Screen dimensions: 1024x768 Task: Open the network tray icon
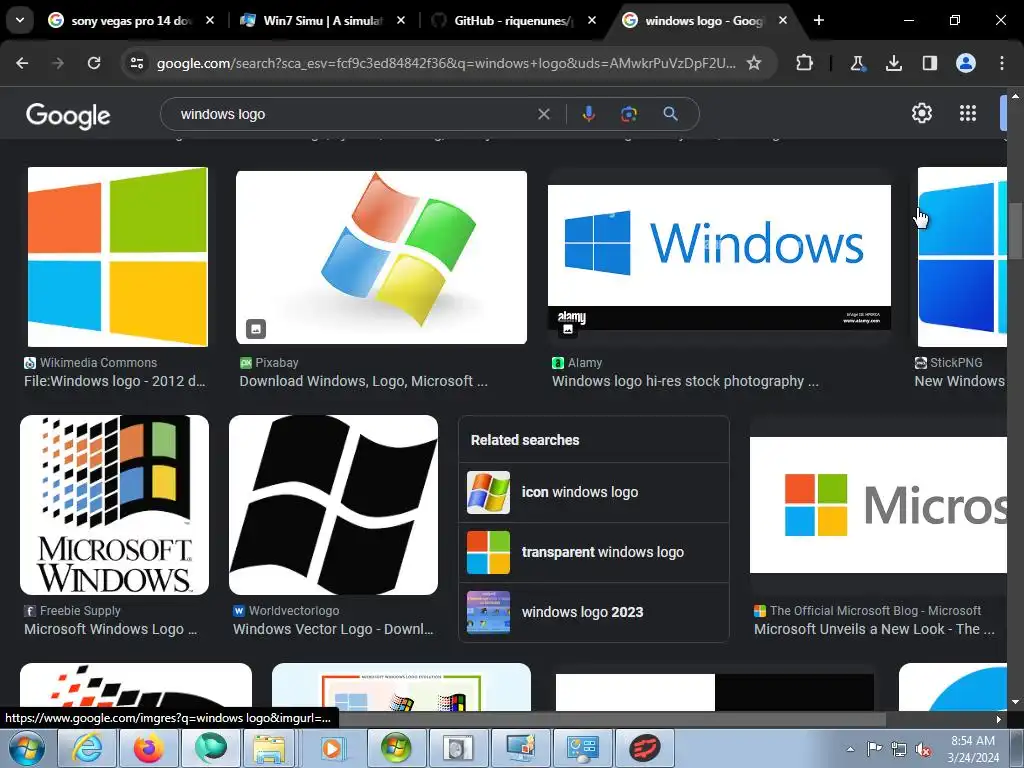899,750
